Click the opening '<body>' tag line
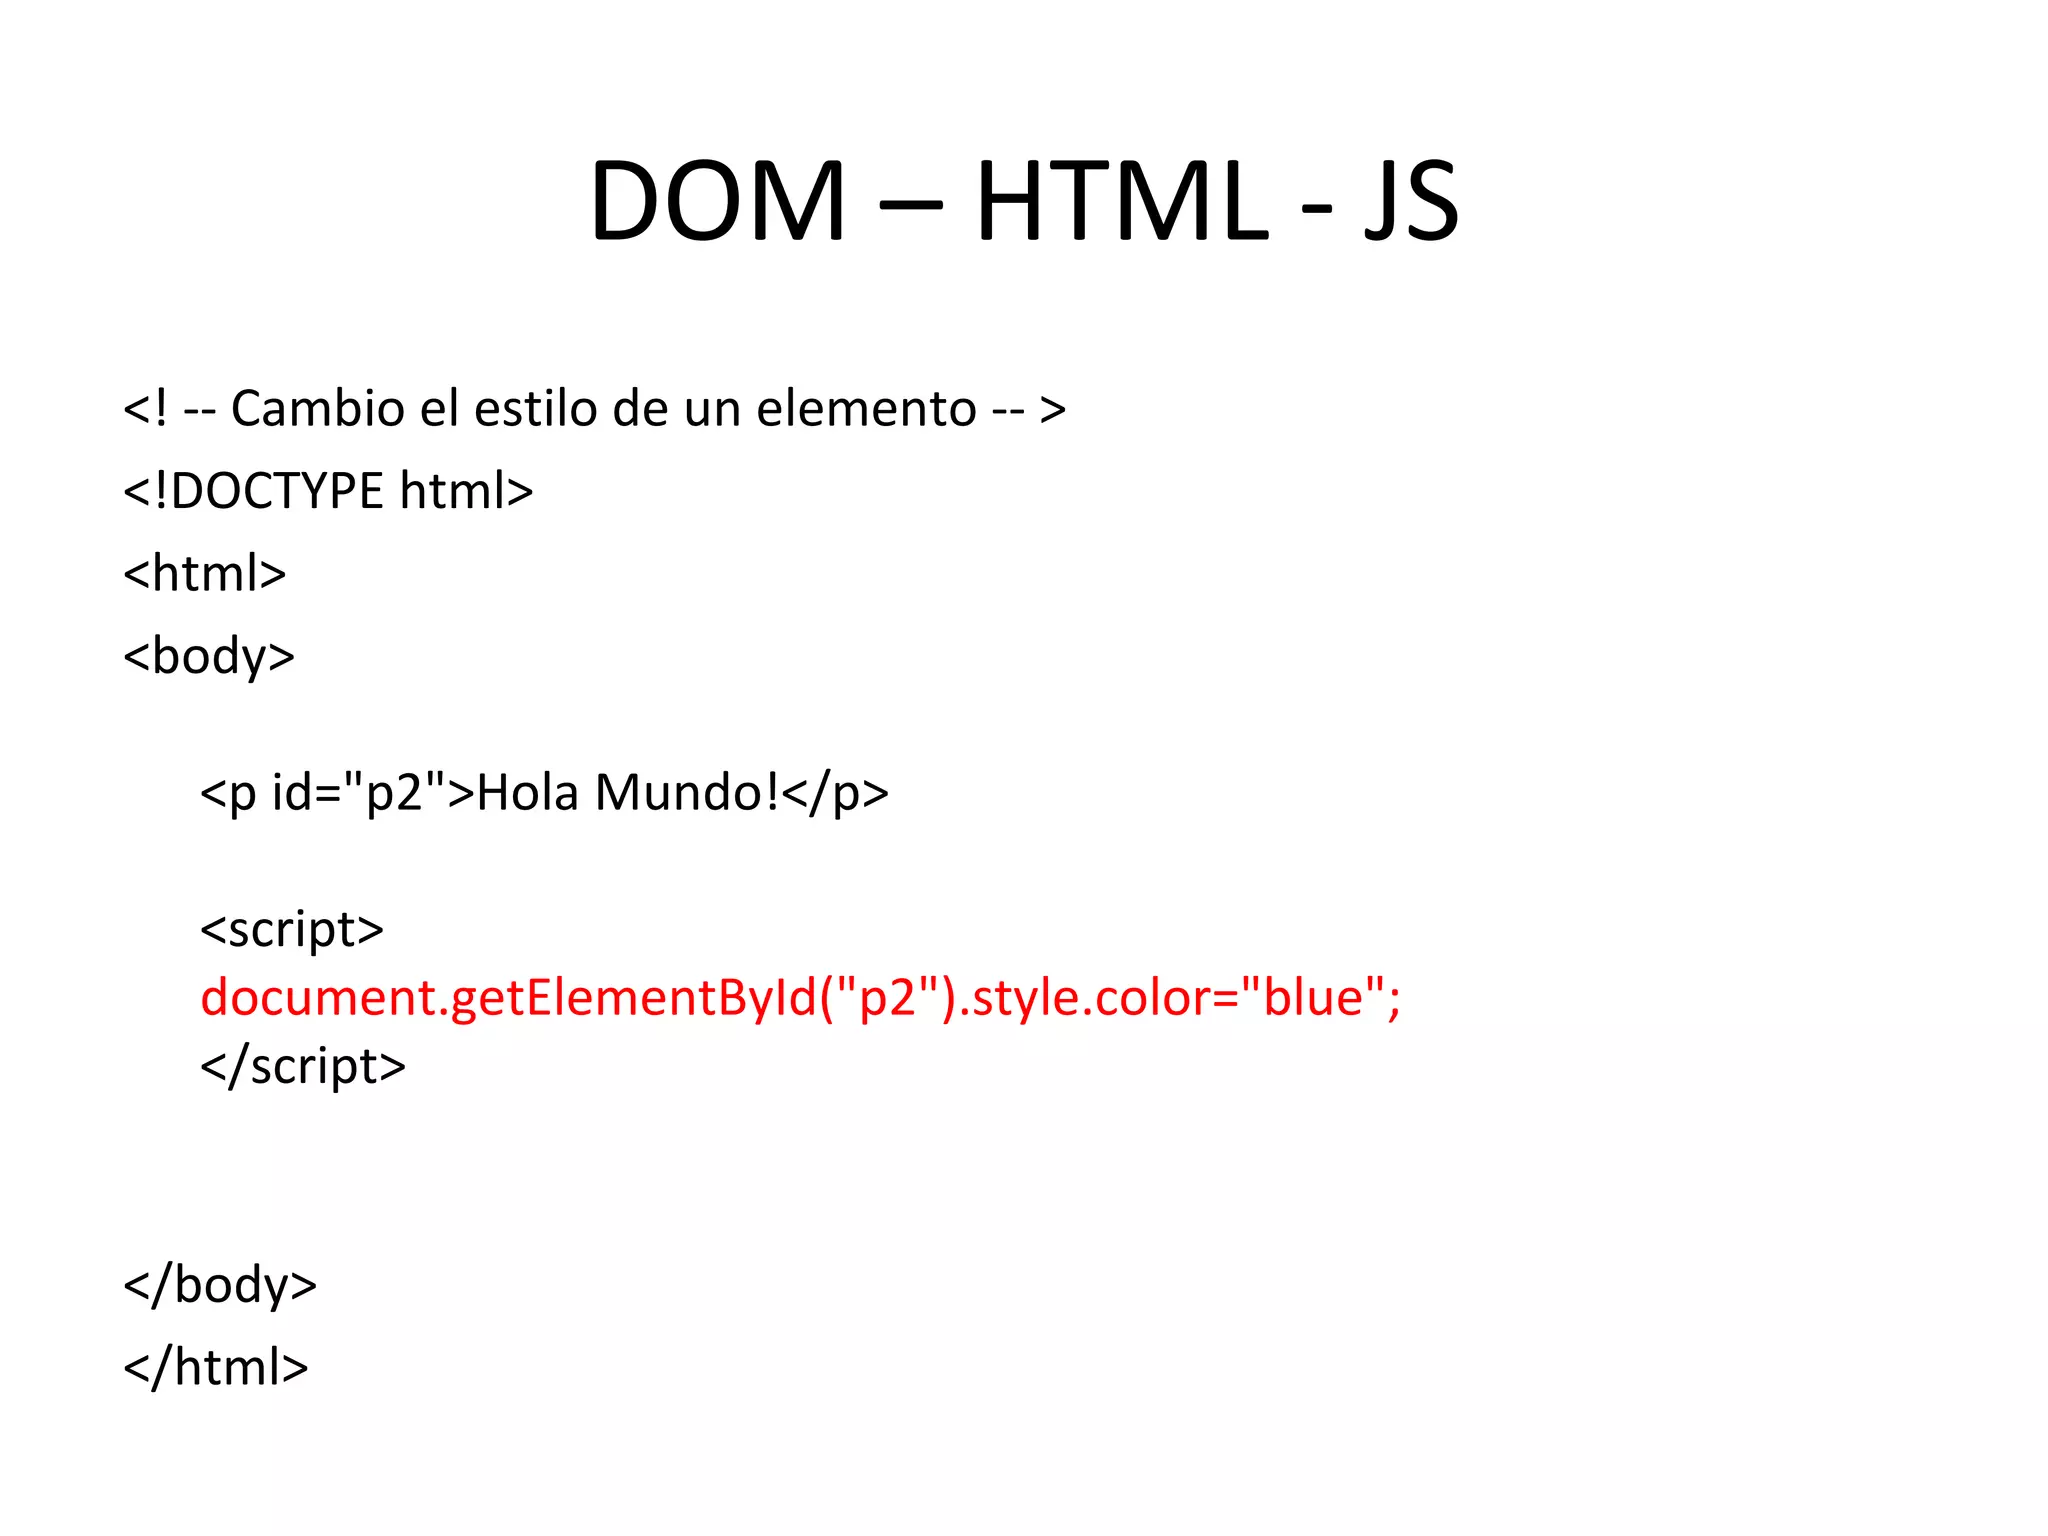Screen dimensions: 2048x1536 209,657
